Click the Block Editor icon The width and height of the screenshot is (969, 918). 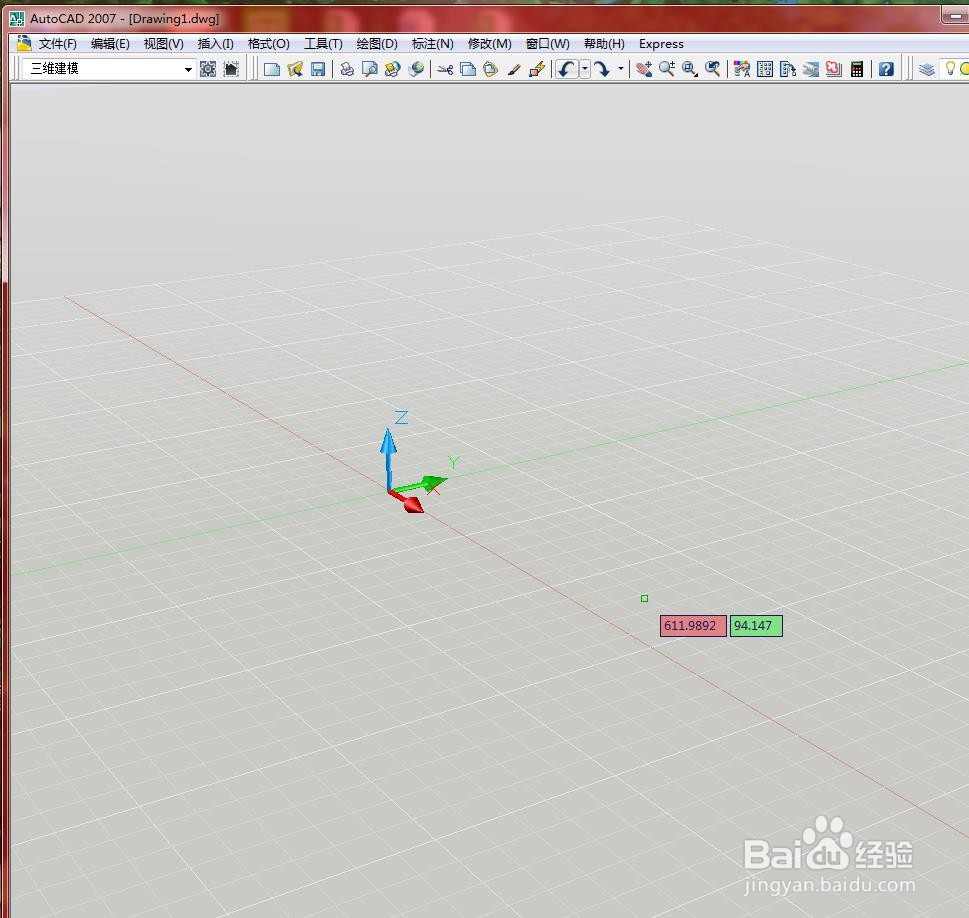[536, 69]
